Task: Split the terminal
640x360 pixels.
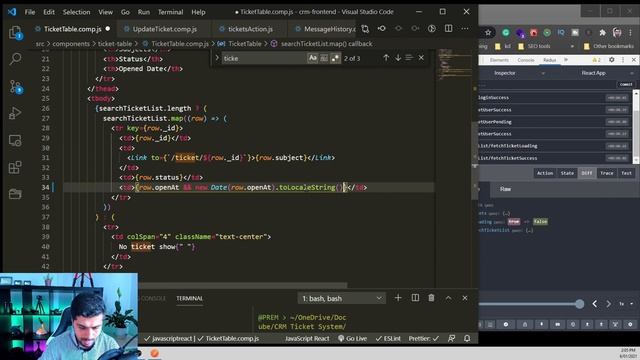Action: [x=415, y=298]
